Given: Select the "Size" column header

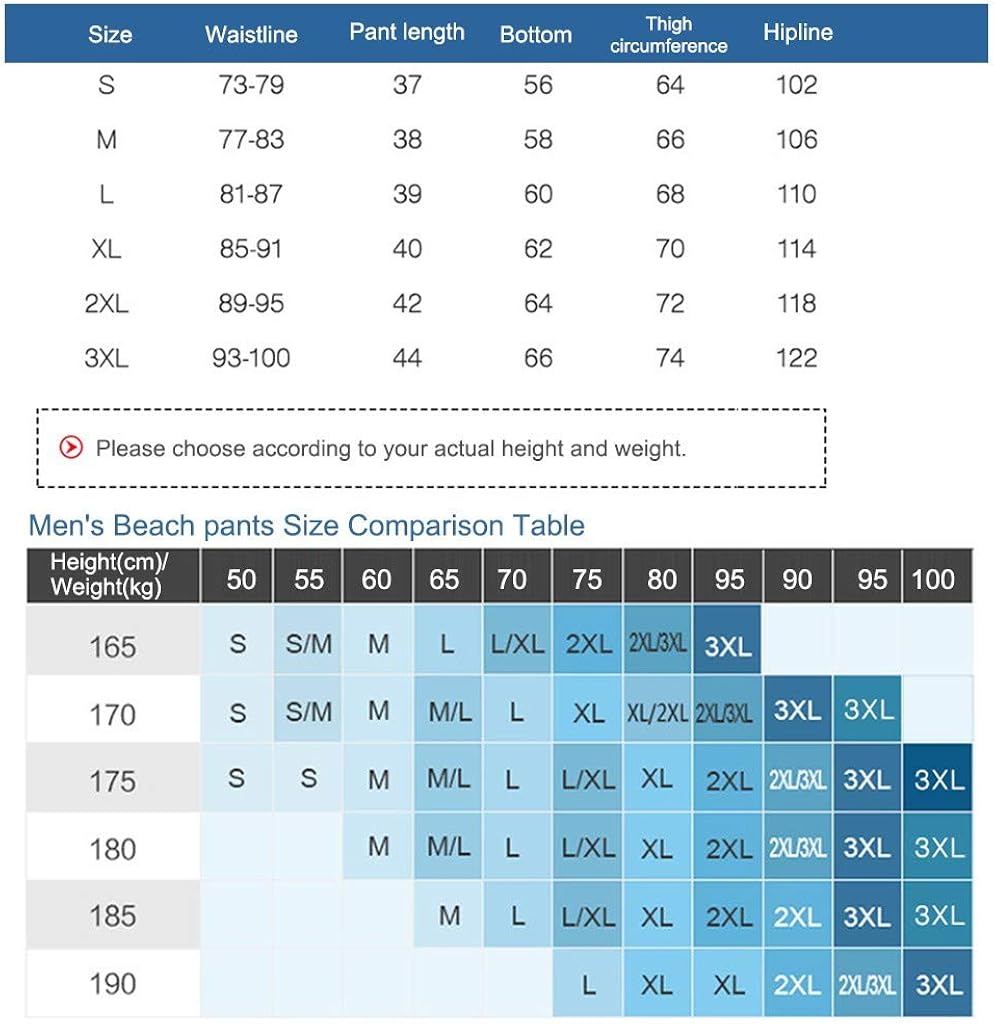Looking at the screenshot, I should point(109,34).
